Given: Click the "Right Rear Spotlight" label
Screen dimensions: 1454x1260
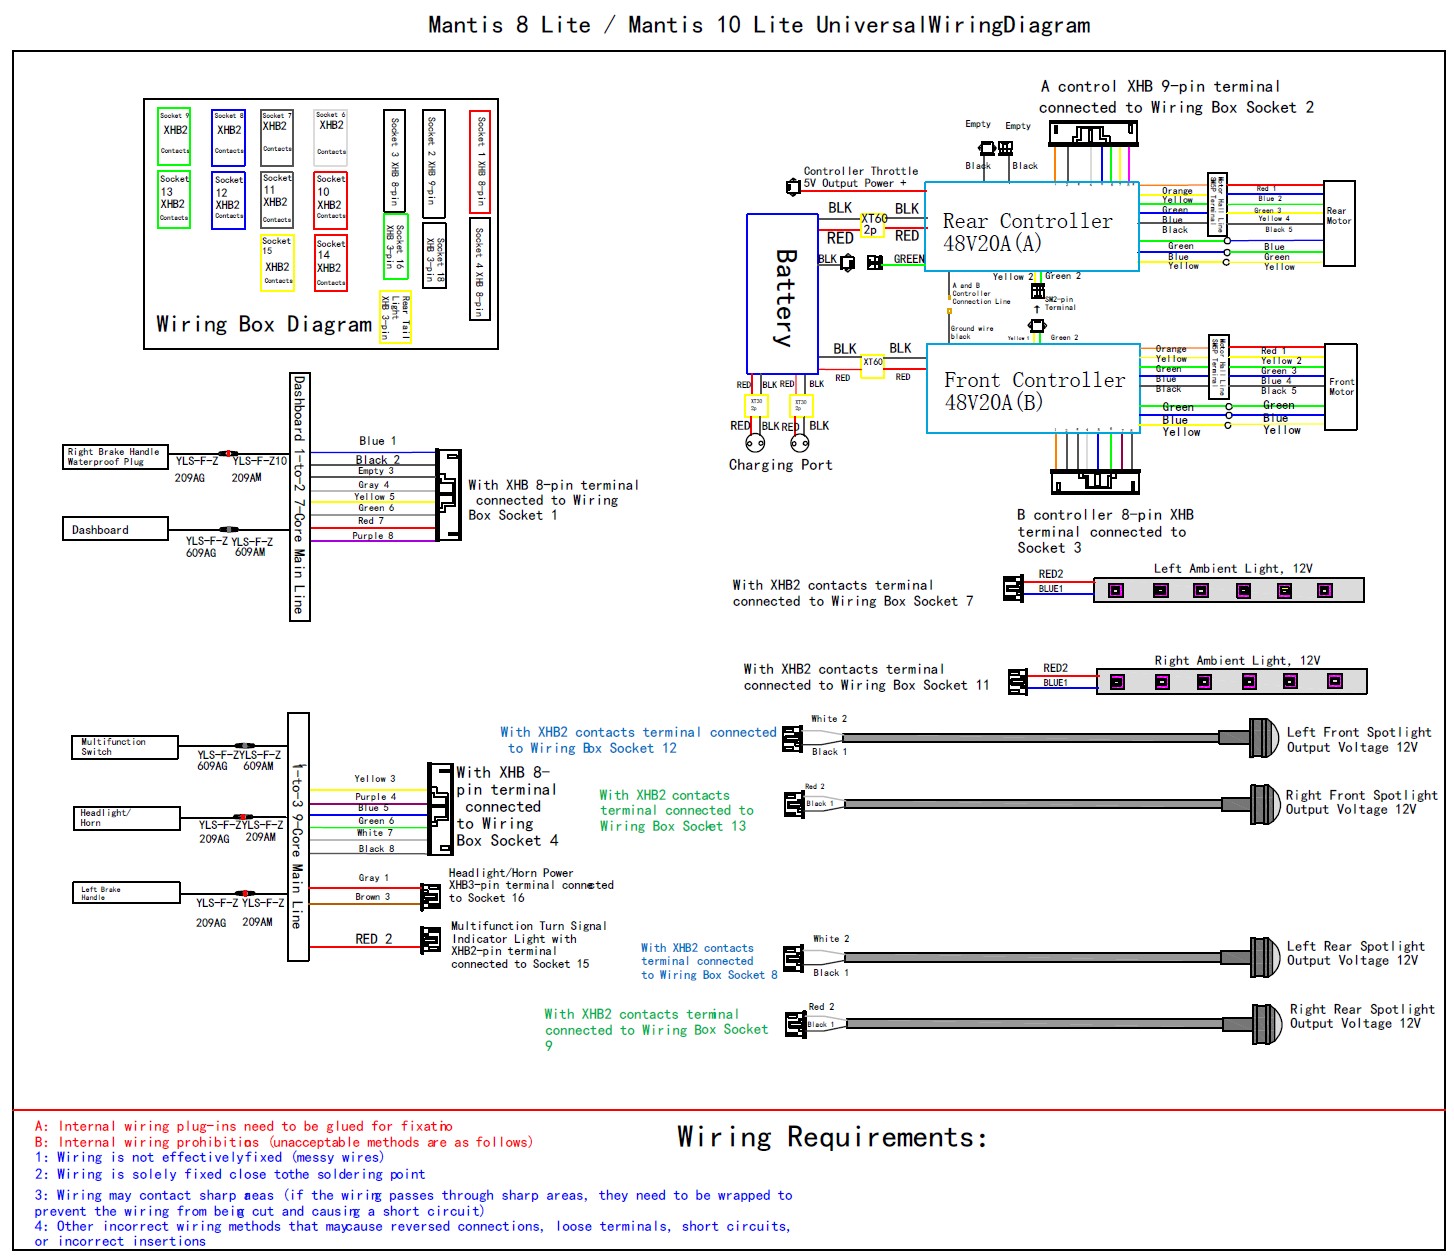Looking at the screenshot, I should tap(1362, 1009).
